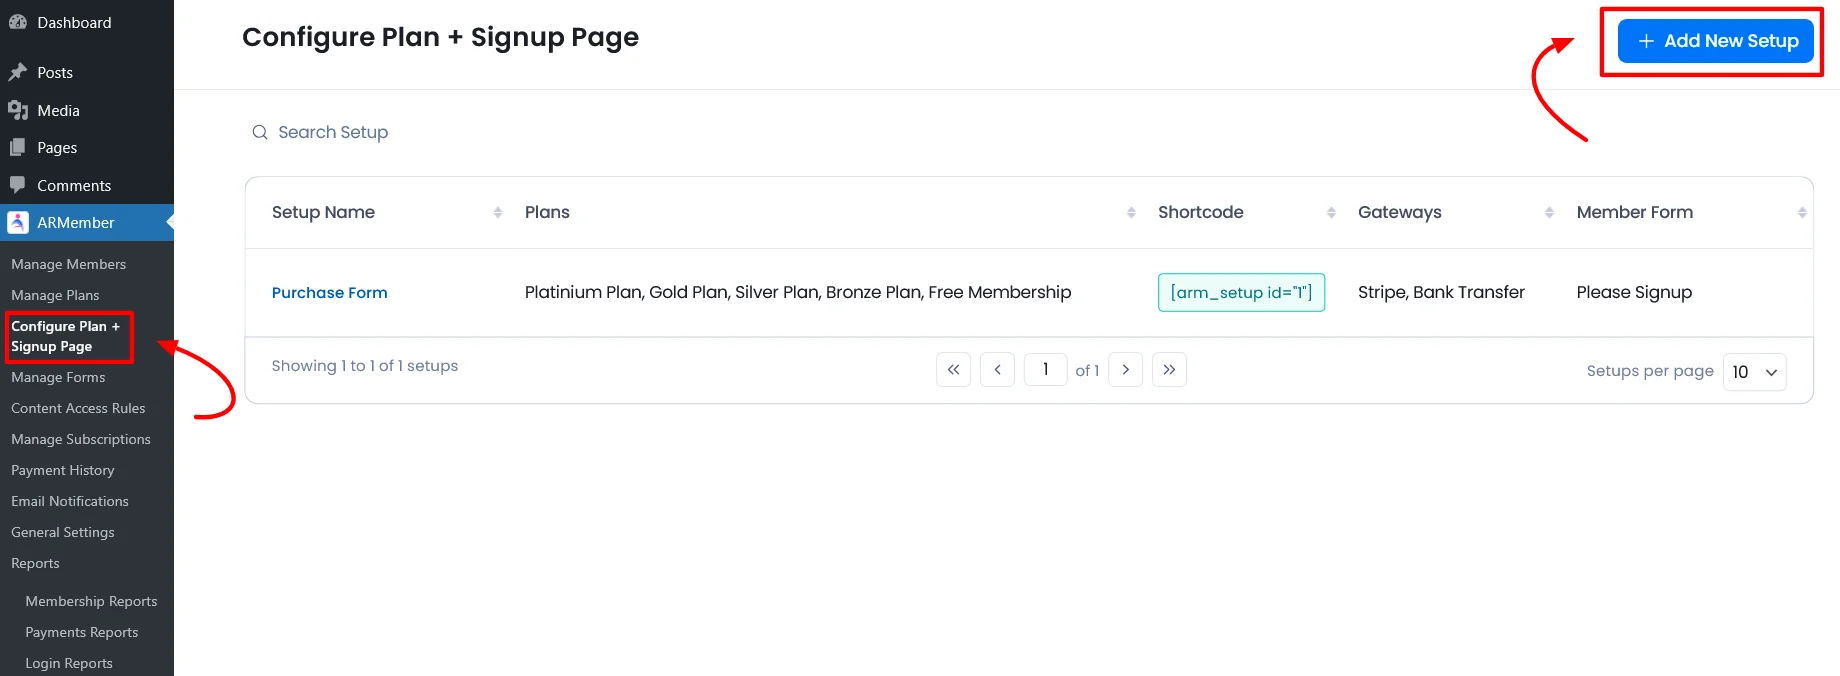Click the page number input box
The image size is (1840, 676).
(x=1045, y=370)
